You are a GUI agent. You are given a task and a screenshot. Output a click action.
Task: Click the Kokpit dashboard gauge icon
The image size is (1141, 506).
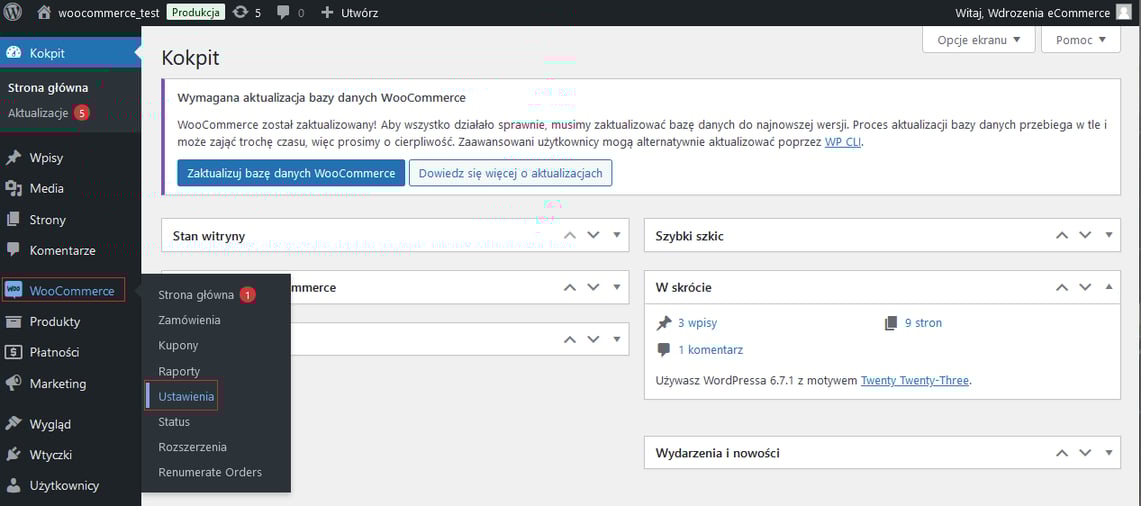[13, 53]
